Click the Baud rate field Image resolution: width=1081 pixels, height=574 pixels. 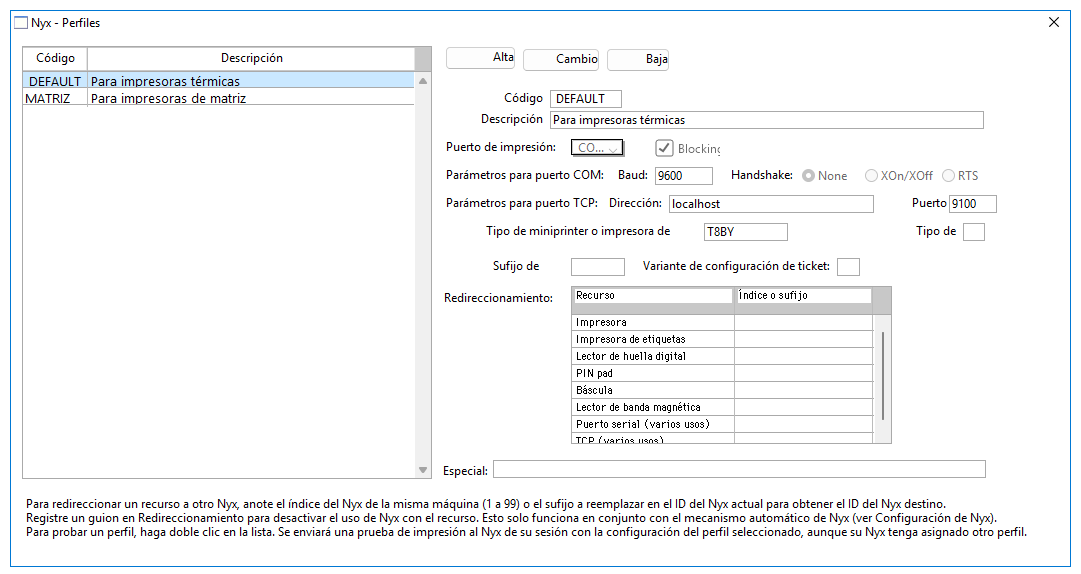683,176
